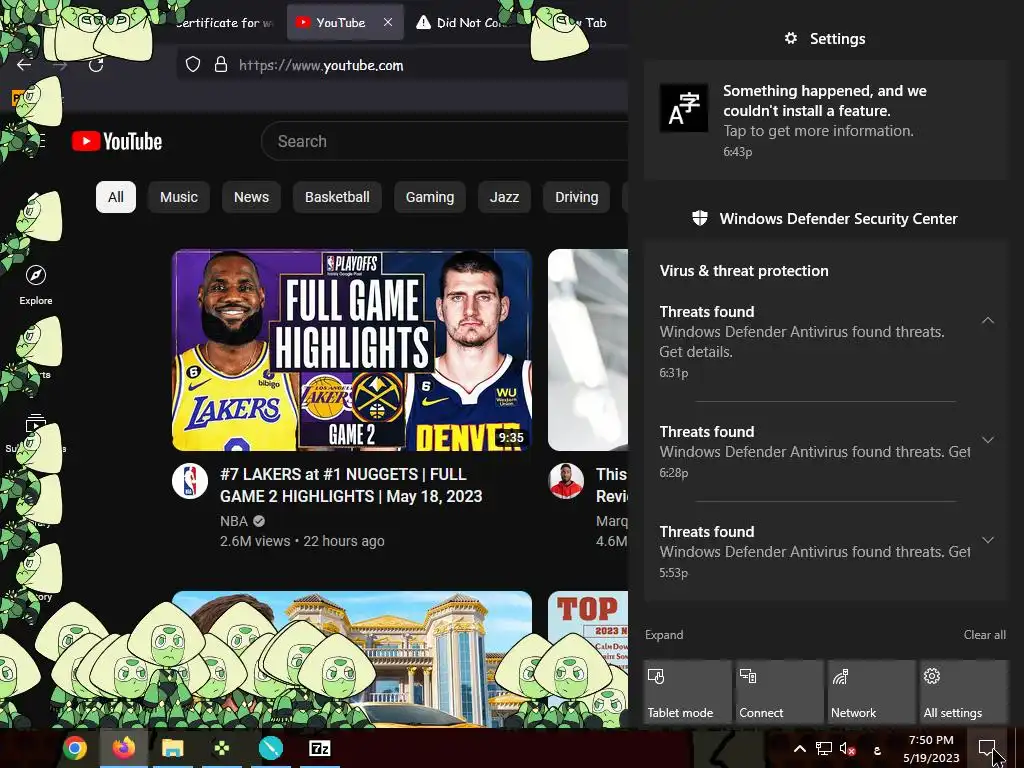Screen dimensions: 1024x768
Task: Click Windows Defender Security Center header
Action: point(839,219)
